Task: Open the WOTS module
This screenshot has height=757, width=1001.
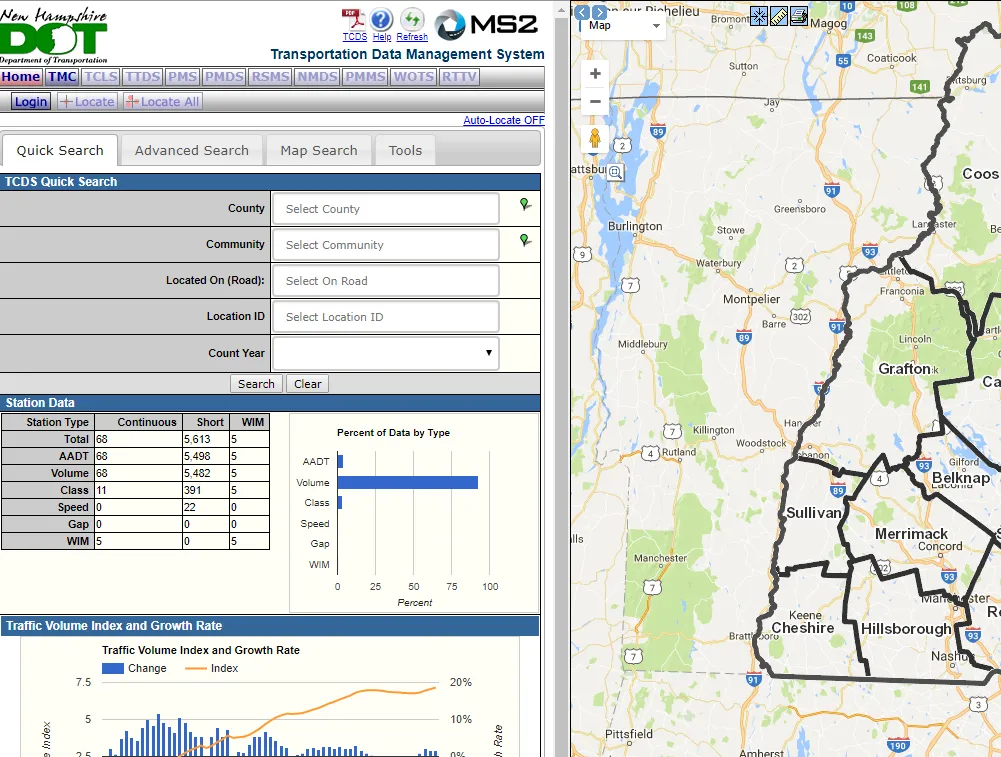Action: click(414, 77)
